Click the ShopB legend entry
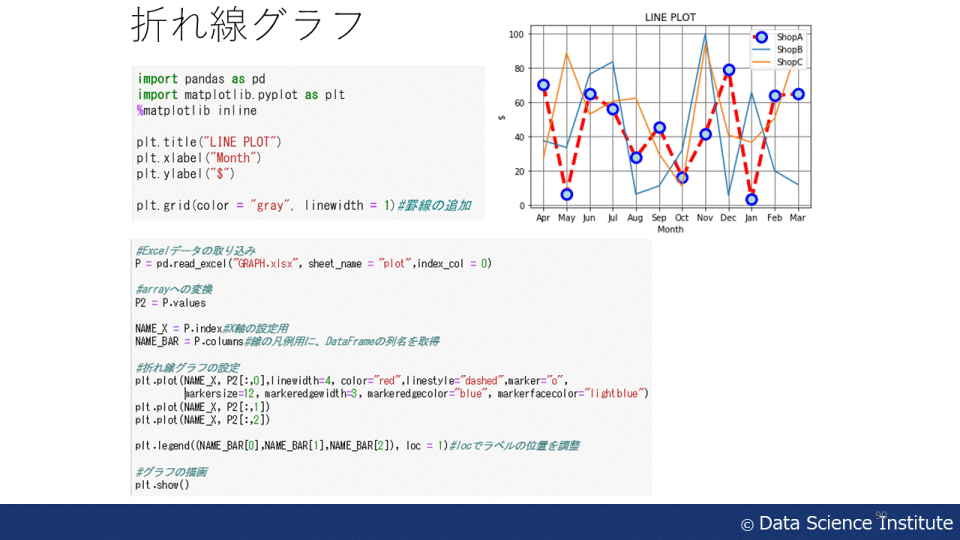Image resolution: width=960 pixels, height=540 pixels. tap(789, 49)
